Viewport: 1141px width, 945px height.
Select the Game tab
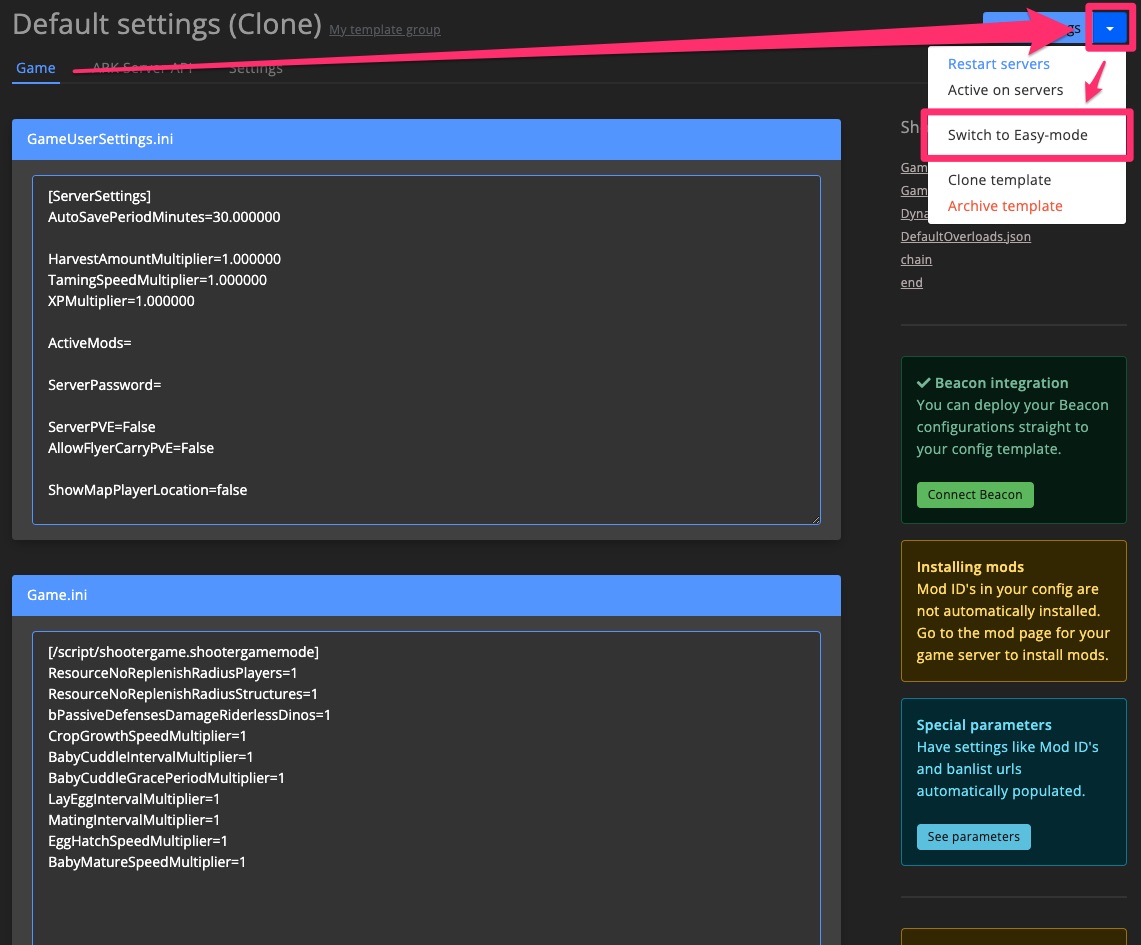click(36, 68)
